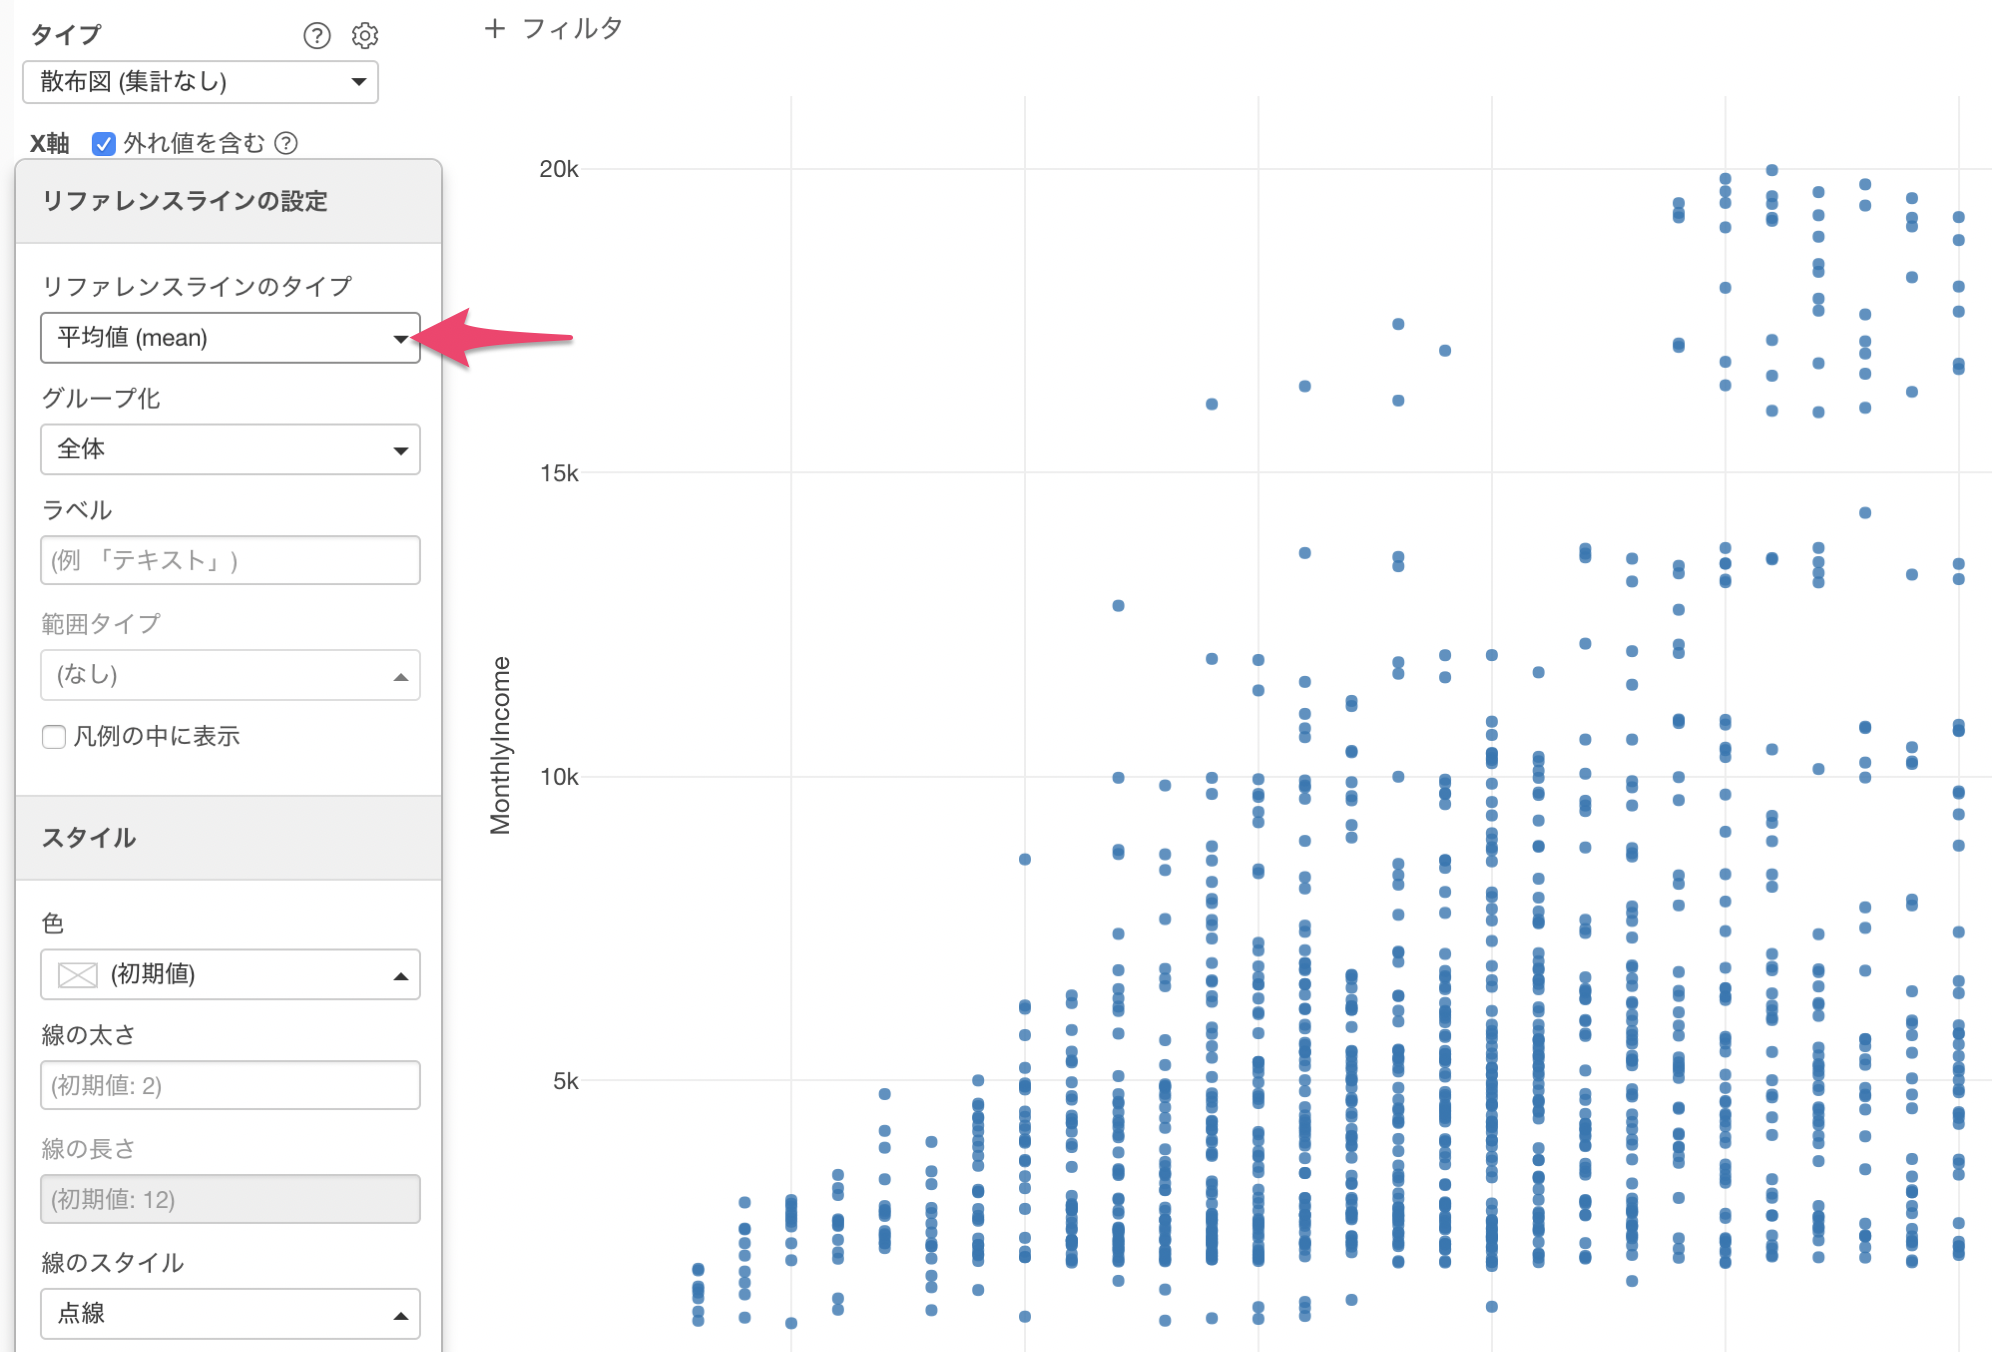Open the 散布図 (集計なし) type dropdown

coord(200,82)
